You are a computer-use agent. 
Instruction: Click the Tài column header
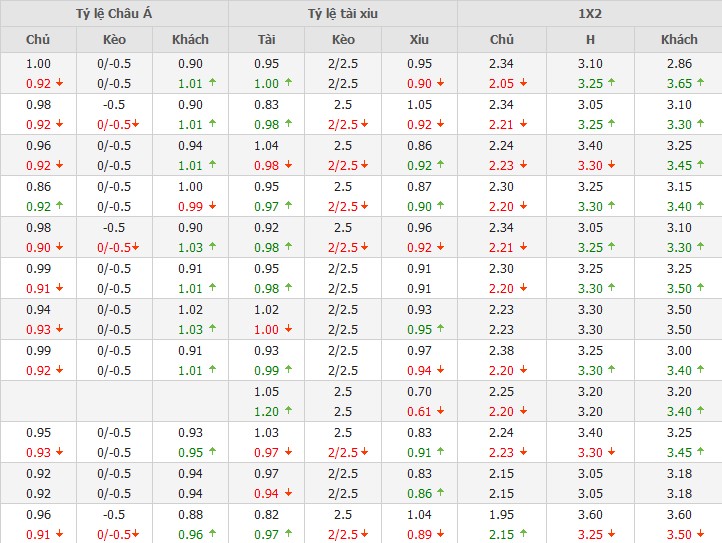click(266, 40)
